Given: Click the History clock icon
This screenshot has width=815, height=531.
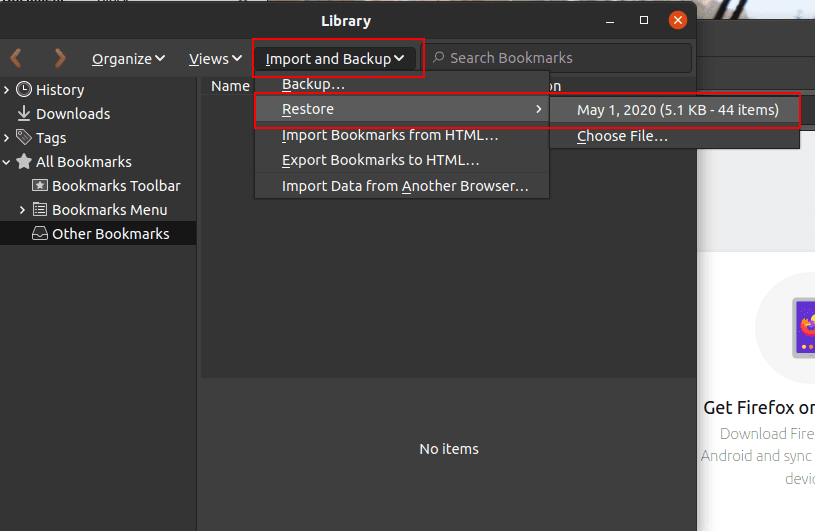Looking at the screenshot, I should point(24,89).
